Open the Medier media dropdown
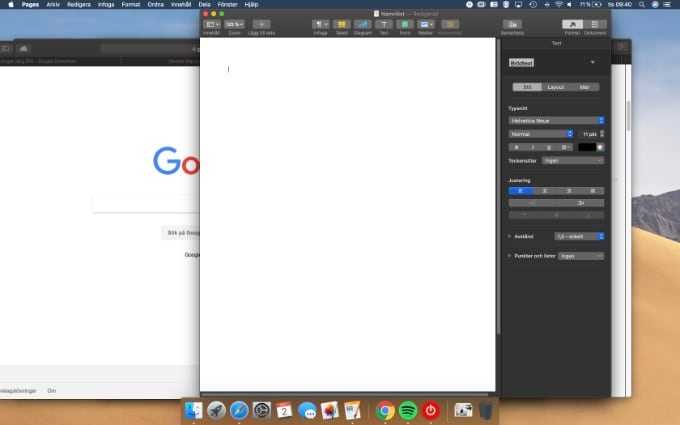 pos(425,24)
